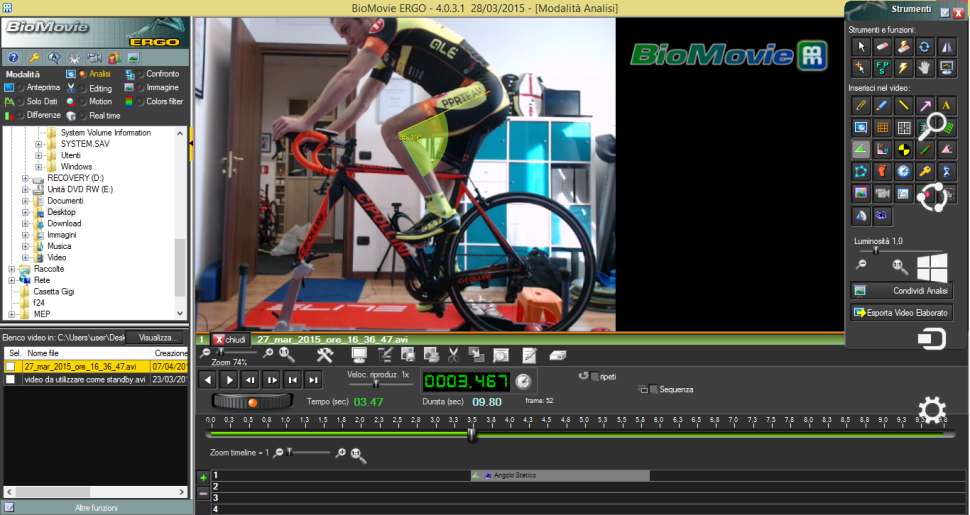
Task: Select the green angle tool
Action: coord(861,149)
